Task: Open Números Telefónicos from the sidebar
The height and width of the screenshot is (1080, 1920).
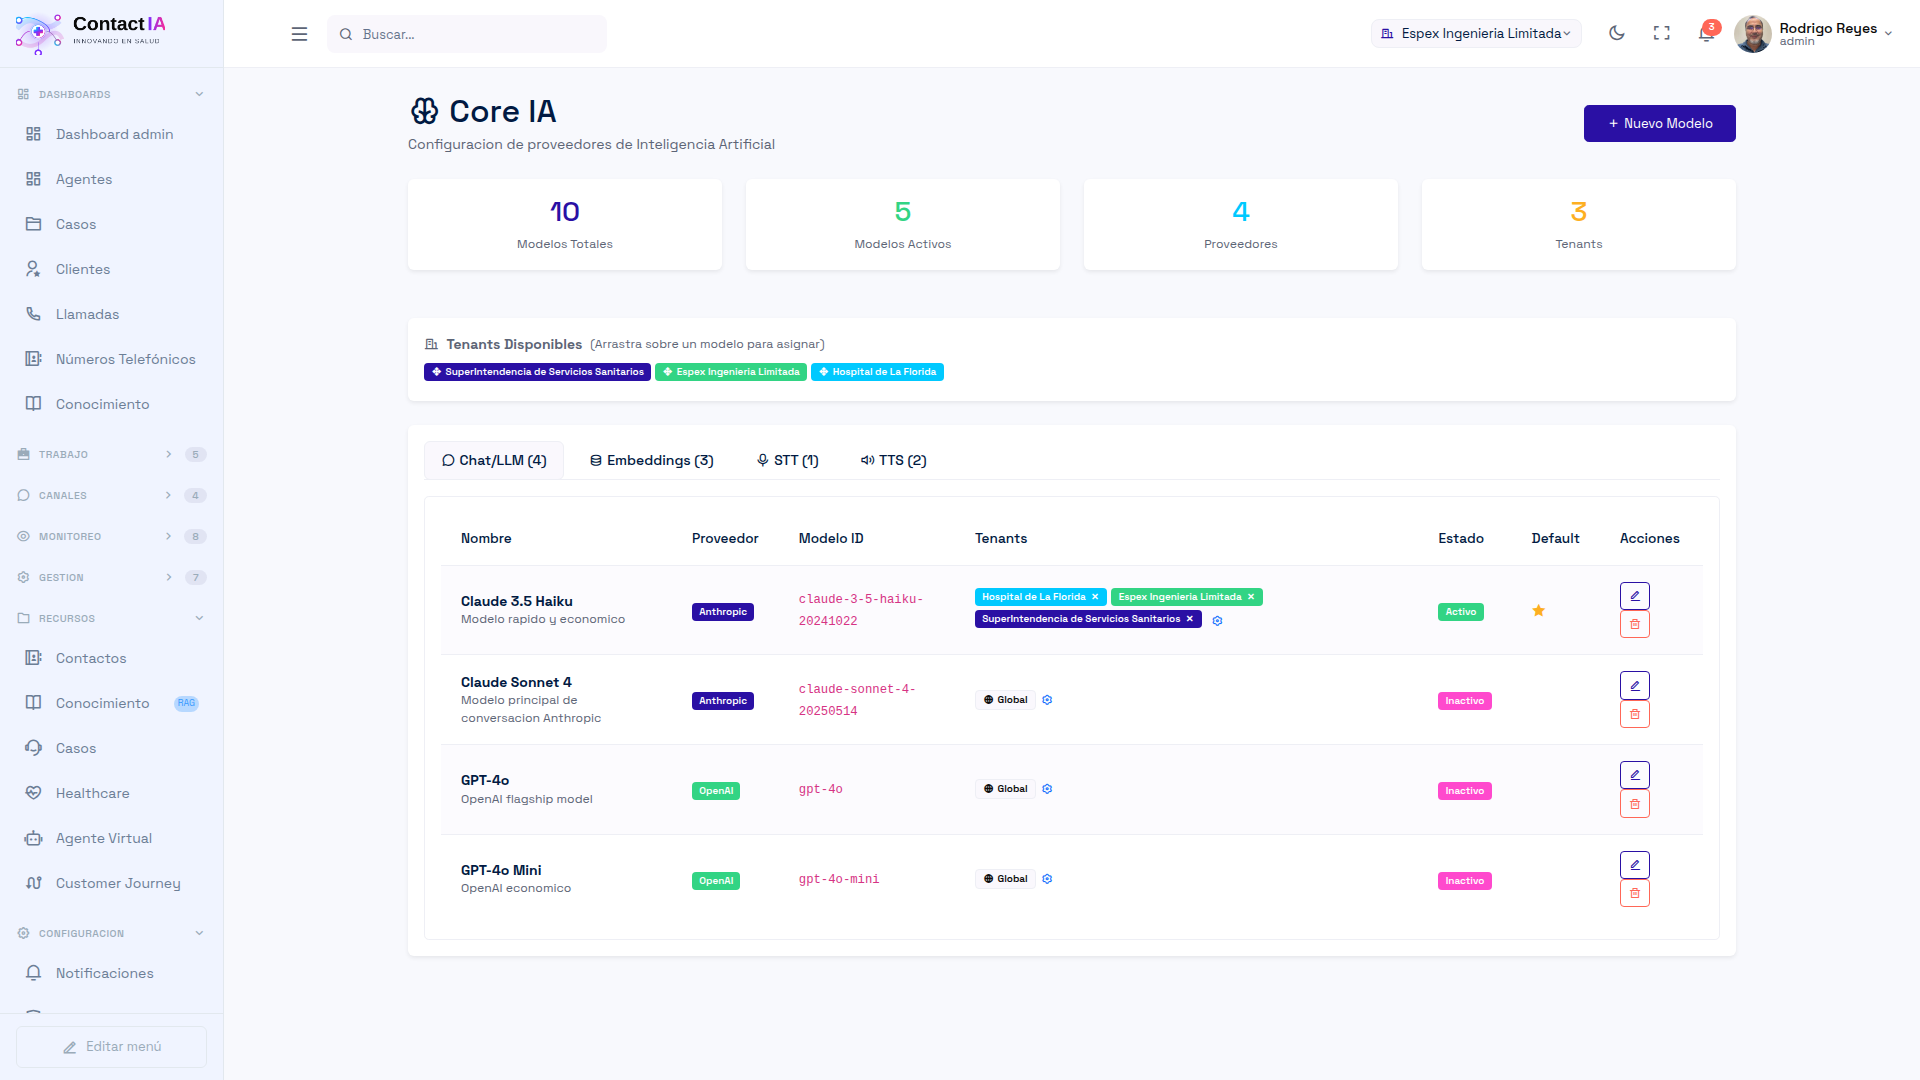Action: pos(127,358)
